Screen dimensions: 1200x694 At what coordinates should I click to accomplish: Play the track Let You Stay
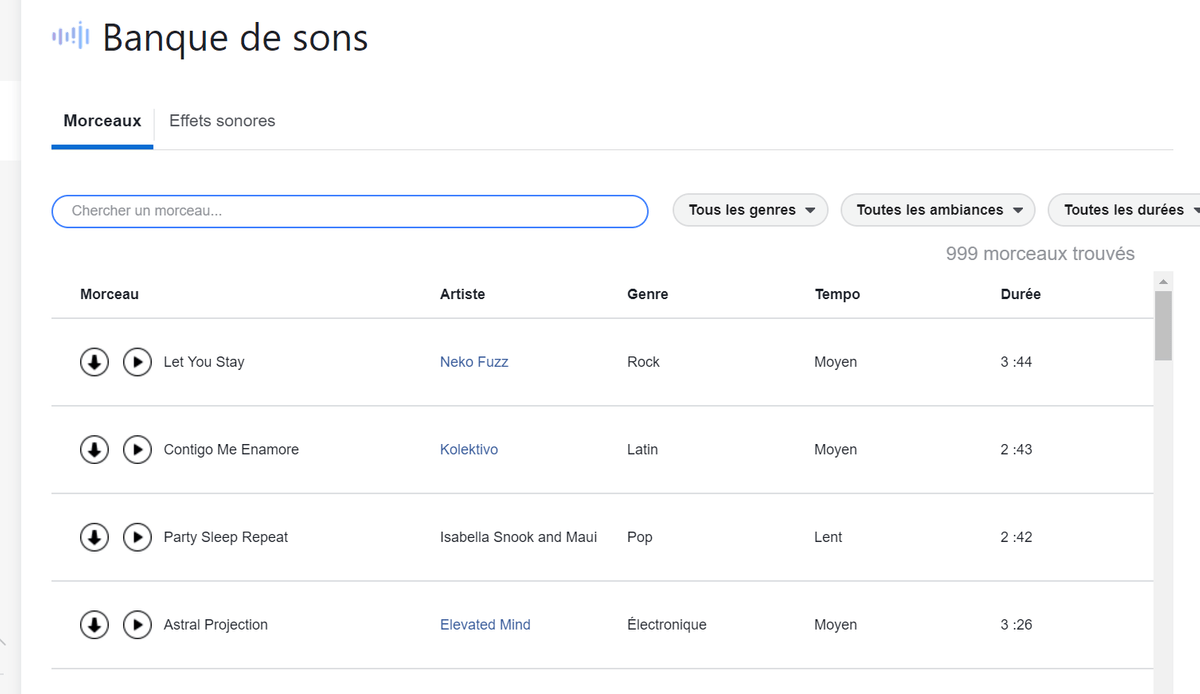pos(137,362)
